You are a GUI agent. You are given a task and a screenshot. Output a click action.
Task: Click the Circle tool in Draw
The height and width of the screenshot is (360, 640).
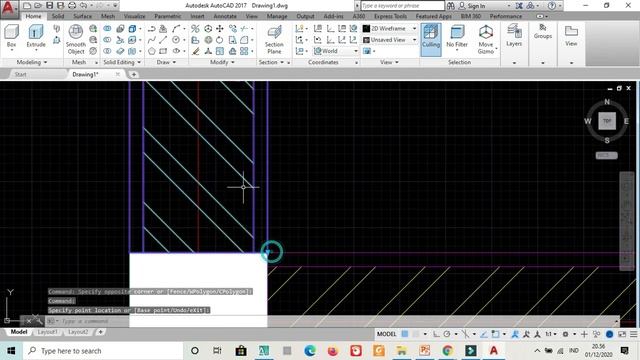(x=176, y=40)
